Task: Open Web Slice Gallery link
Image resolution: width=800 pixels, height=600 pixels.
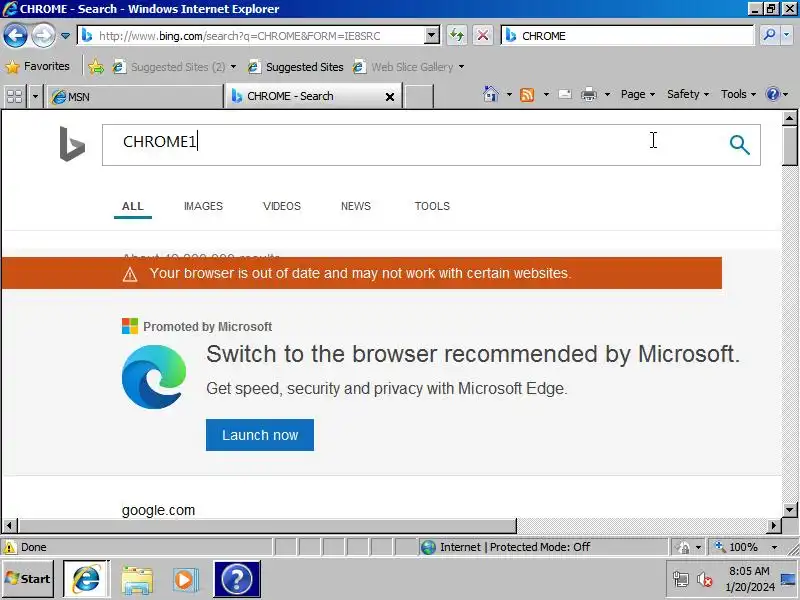Action: pos(403,67)
